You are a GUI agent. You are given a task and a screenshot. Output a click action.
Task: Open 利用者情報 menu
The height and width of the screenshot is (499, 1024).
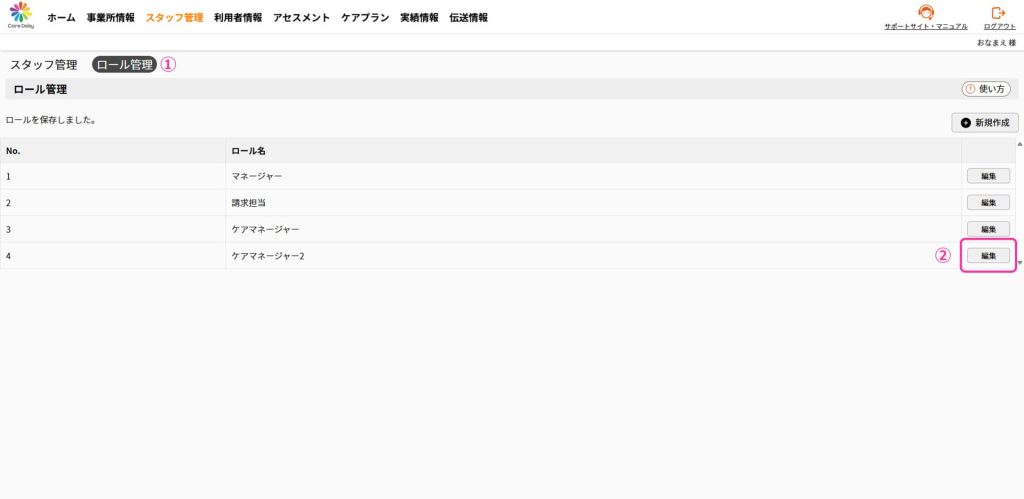[x=238, y=18]
